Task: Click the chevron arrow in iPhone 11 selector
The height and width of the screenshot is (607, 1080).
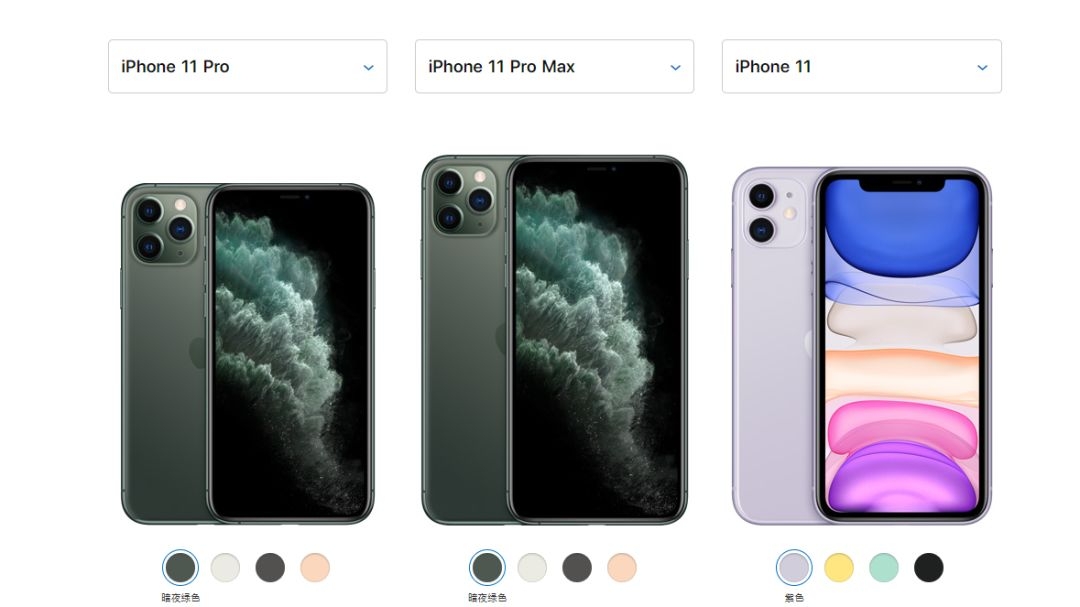Action: [982, 68]
